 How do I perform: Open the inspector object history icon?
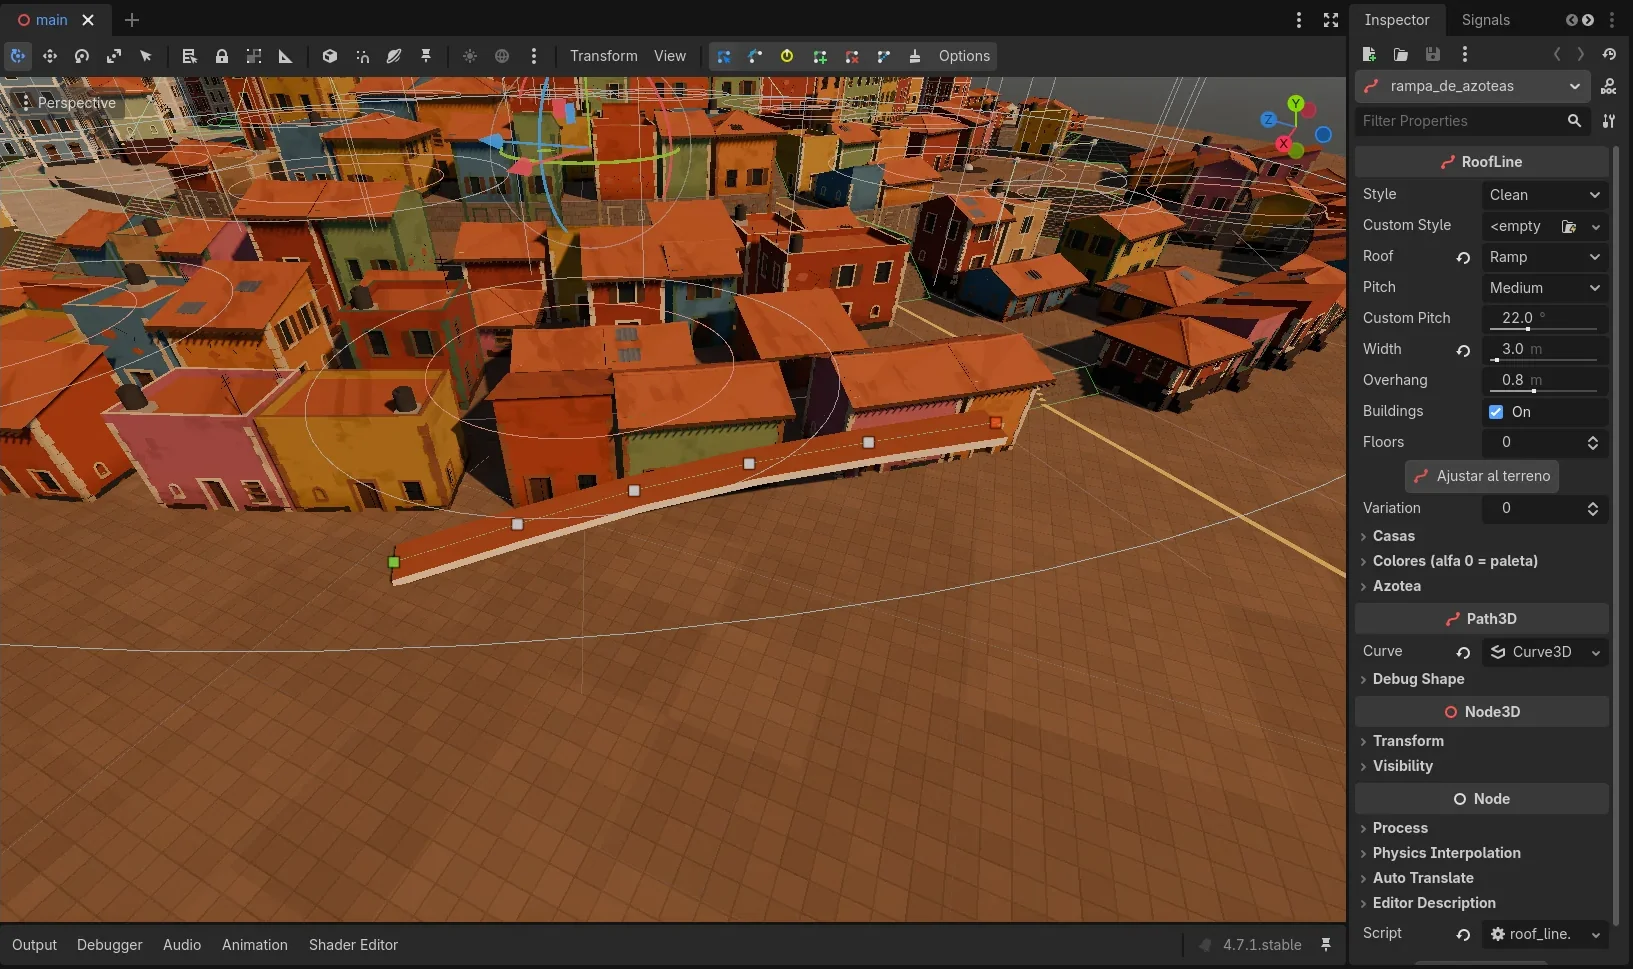point(1609,54)
